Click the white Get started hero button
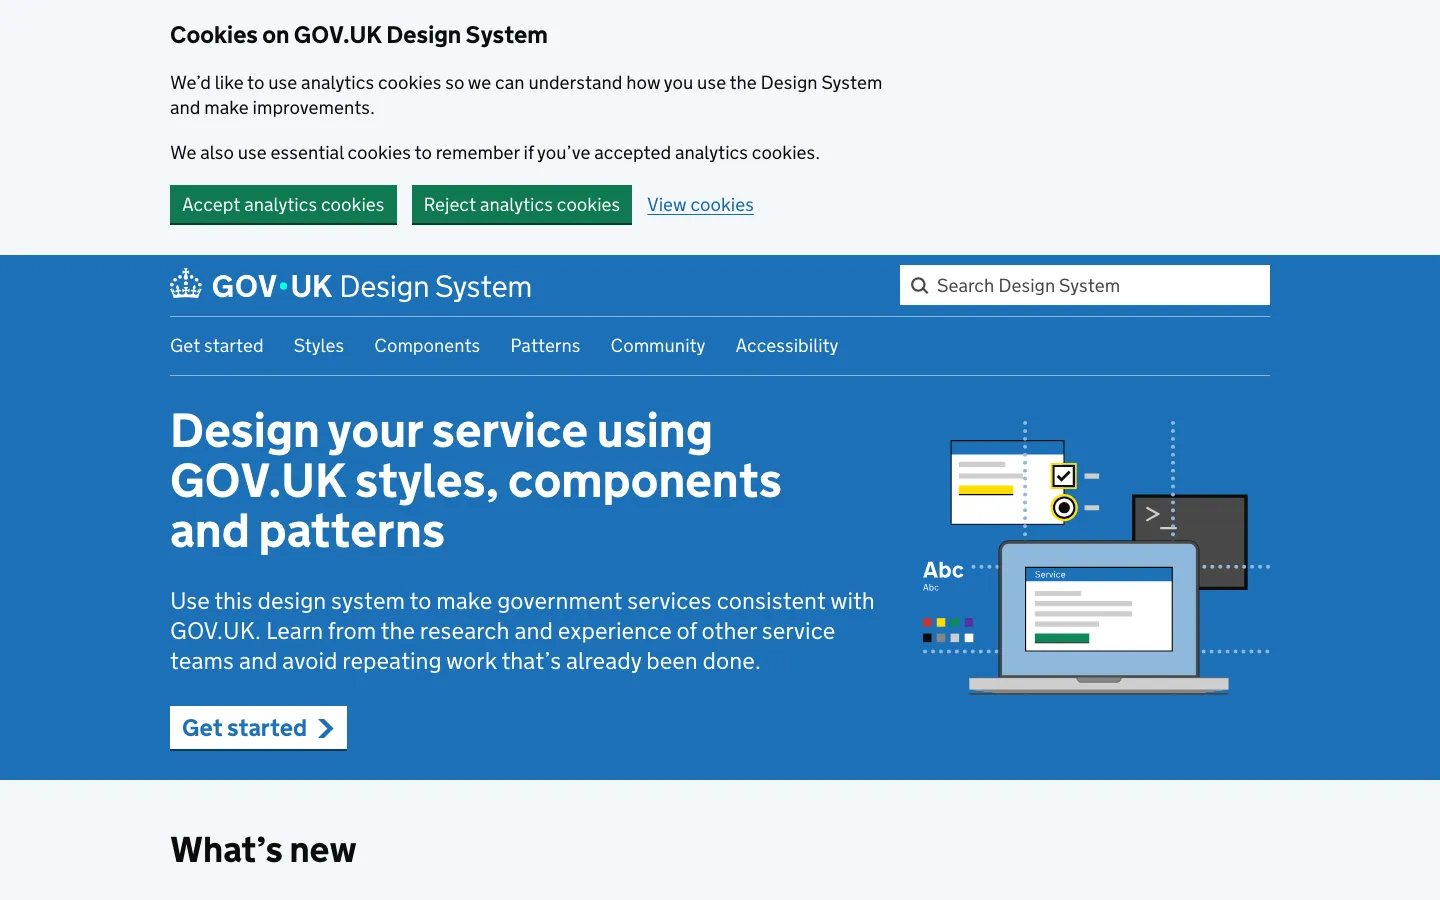Image resolution: width=1440 pixels, height=900 pixels. 258,728
